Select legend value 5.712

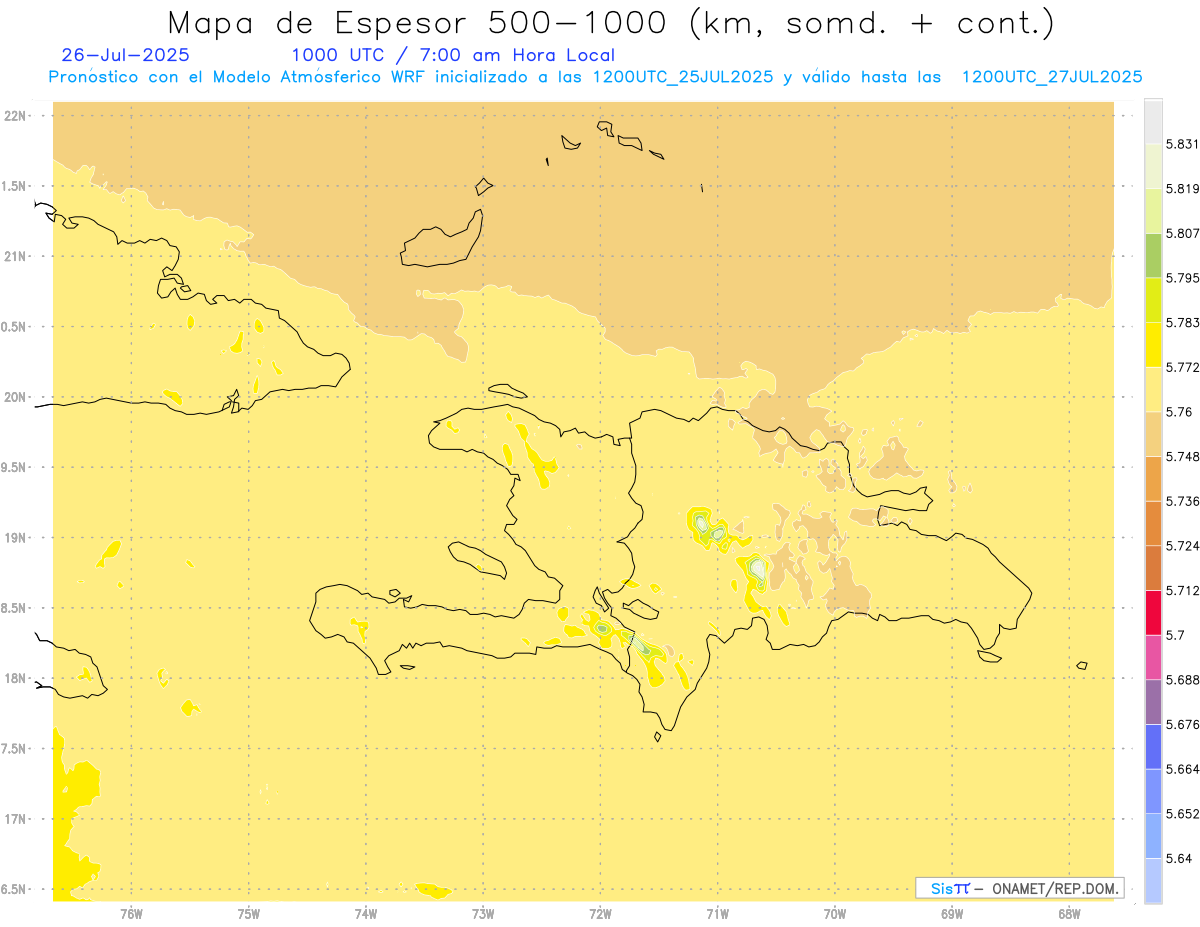click(1183, 590)
